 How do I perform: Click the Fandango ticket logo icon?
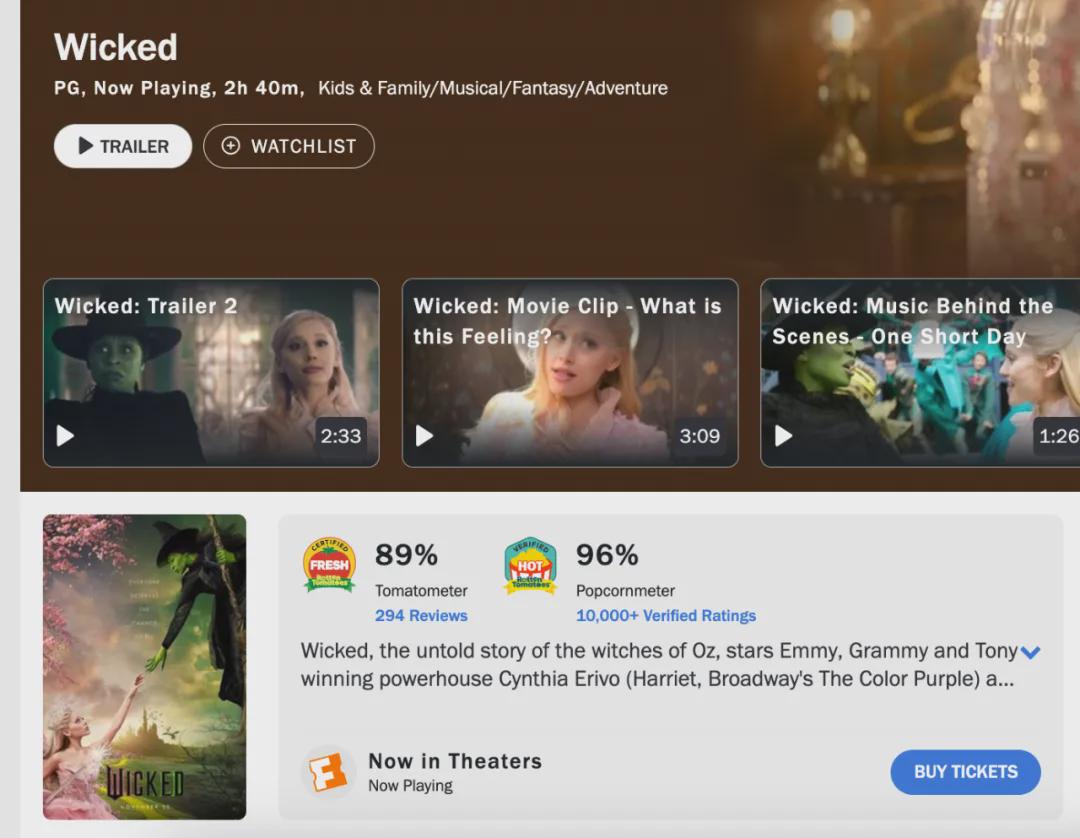point(328,771)
